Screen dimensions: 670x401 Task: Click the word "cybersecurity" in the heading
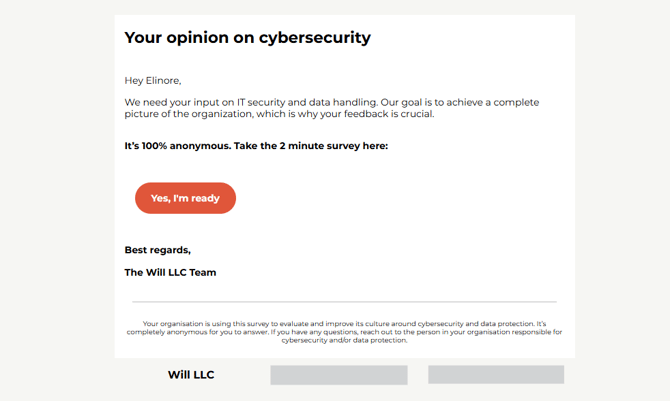pos(314,38)
